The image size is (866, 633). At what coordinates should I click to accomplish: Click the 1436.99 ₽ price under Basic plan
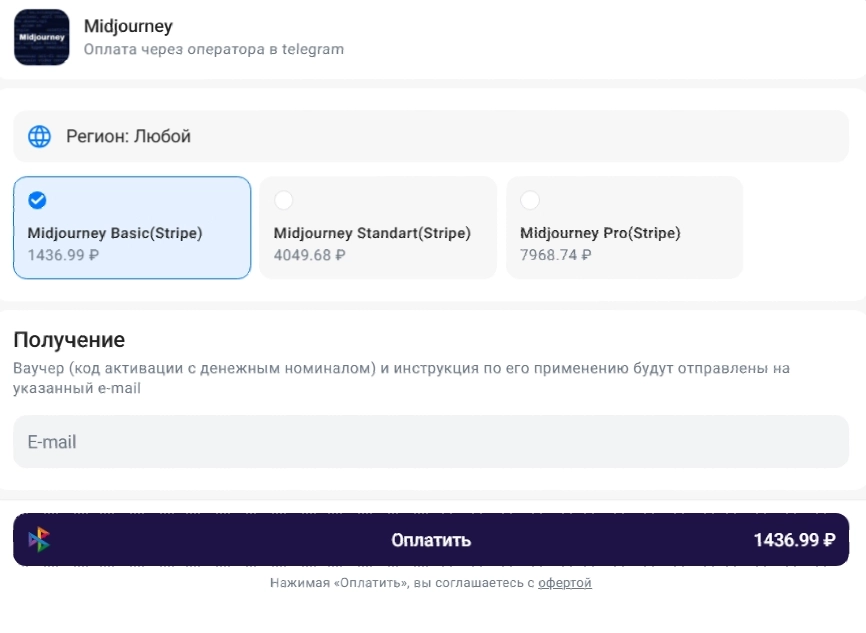(x=64, y=255)
